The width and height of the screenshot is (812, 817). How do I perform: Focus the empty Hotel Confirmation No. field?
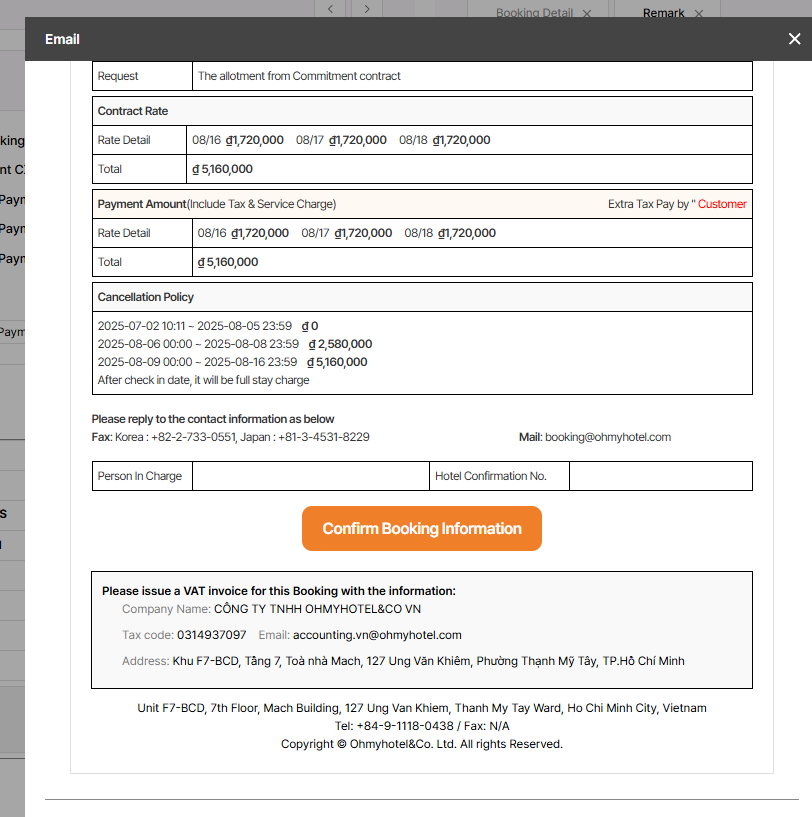coord(660,476)
